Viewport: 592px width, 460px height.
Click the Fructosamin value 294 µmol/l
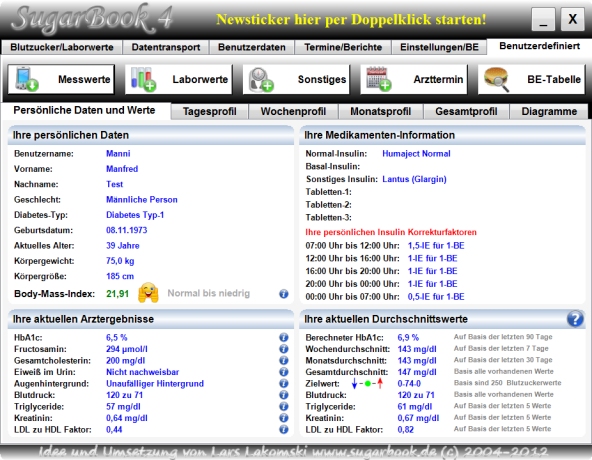point(126,349)
